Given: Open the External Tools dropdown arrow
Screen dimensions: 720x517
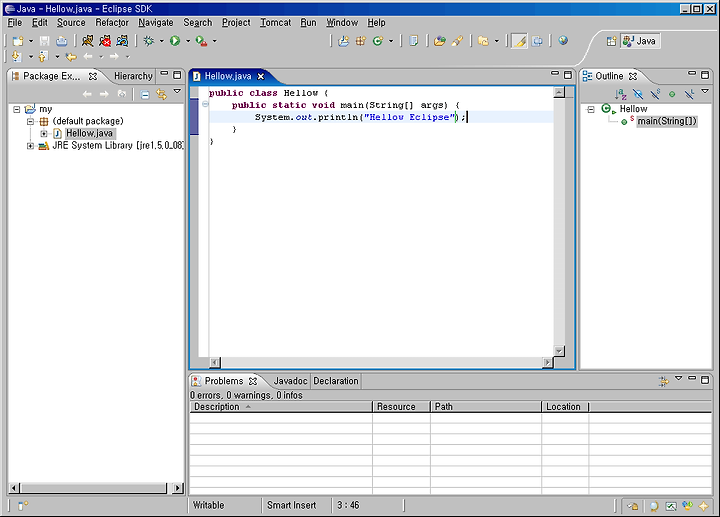Looking at the screenshot, I should [x=214, y=41].
